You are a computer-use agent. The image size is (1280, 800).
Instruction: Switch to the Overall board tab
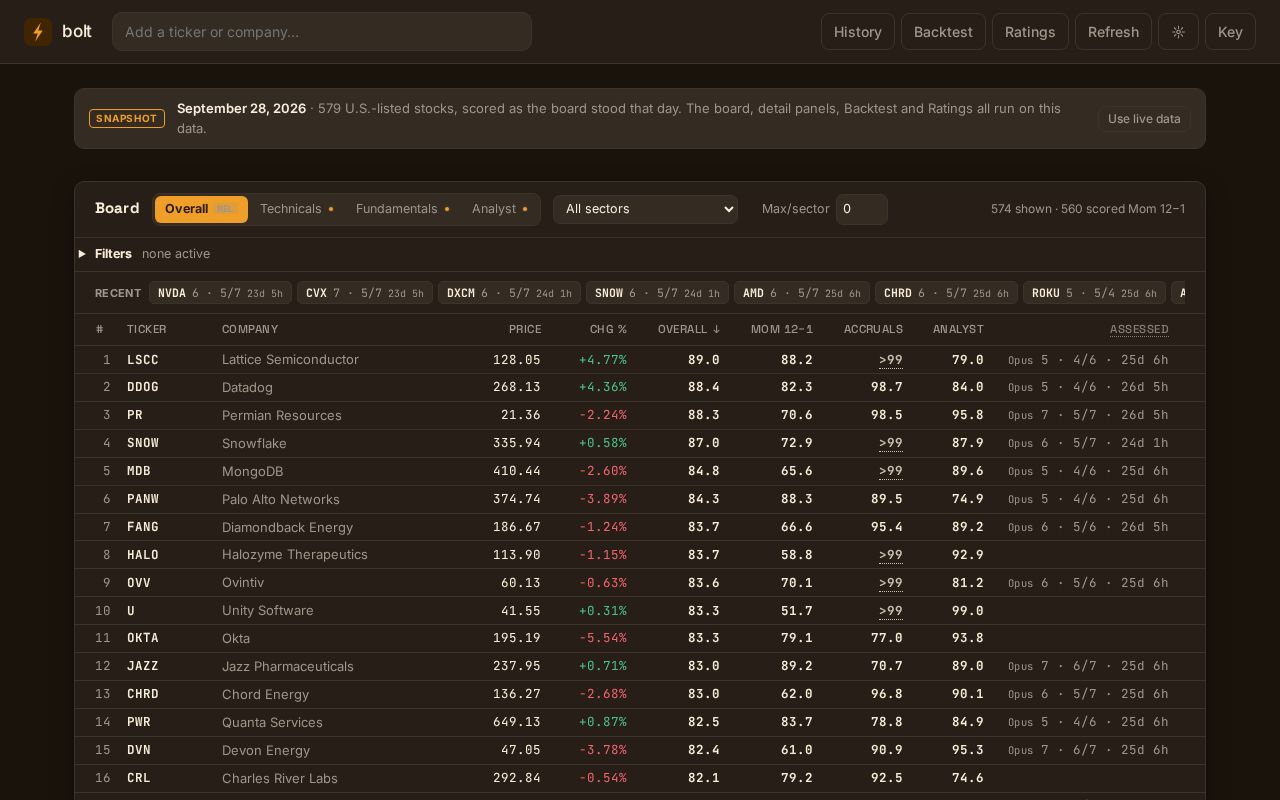(x=201, y=209)
